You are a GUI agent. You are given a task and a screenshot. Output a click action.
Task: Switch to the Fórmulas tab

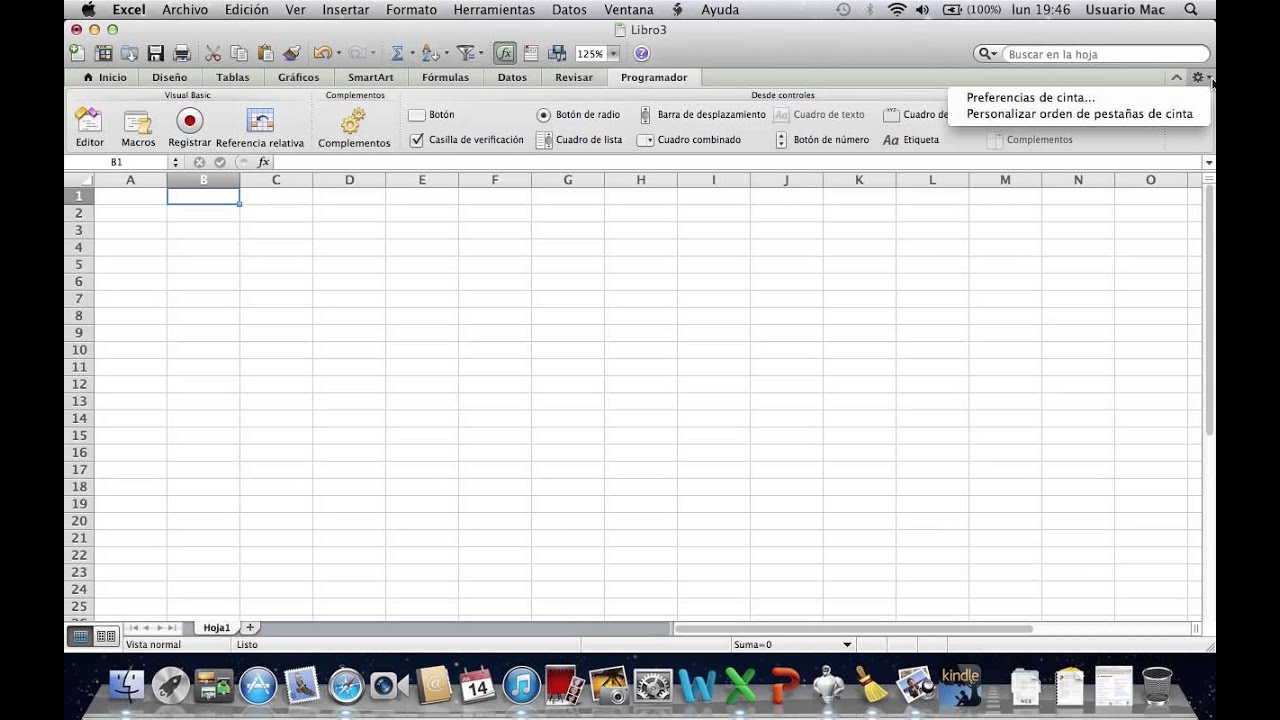tap(445, 77)
